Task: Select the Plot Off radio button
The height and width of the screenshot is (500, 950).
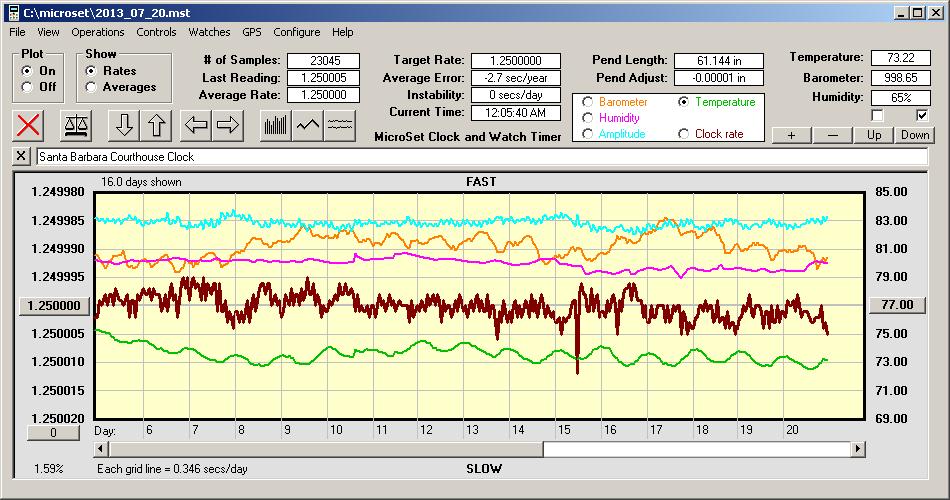Action: 27,87
